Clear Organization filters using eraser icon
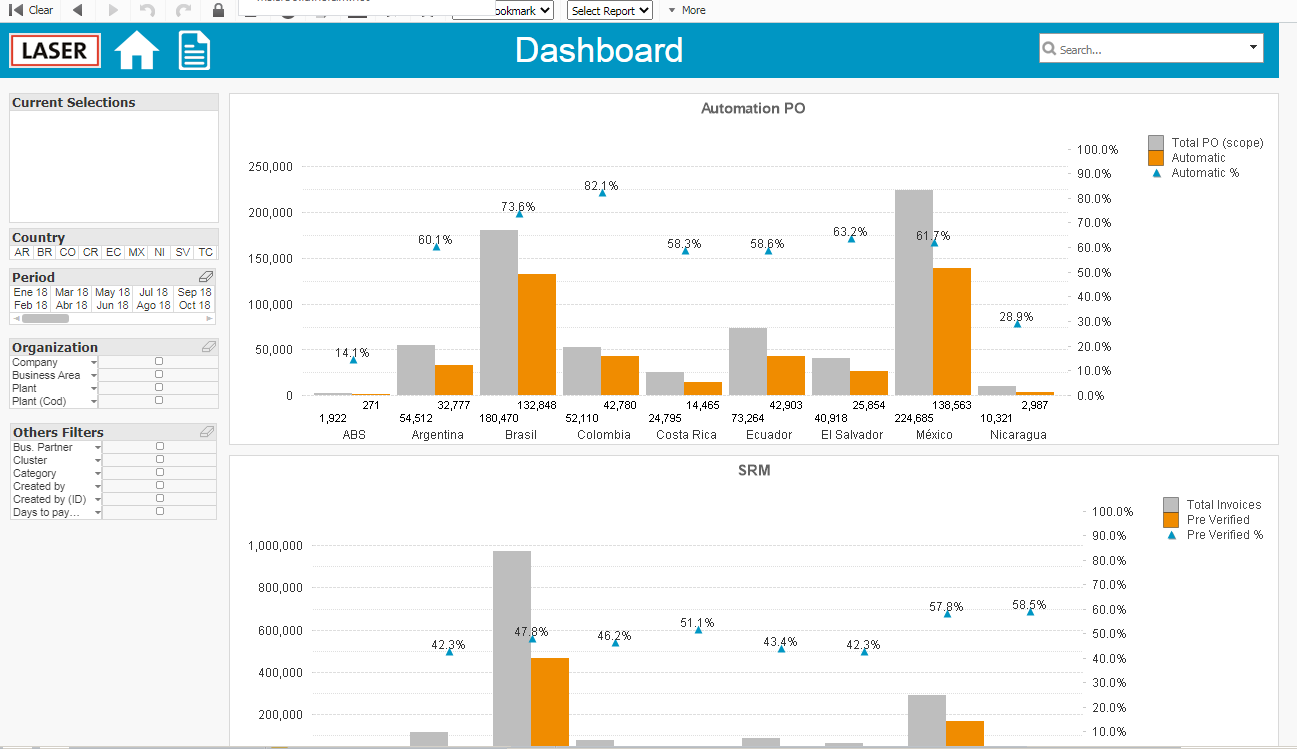 pyautogui.click(x=208, y=346)
